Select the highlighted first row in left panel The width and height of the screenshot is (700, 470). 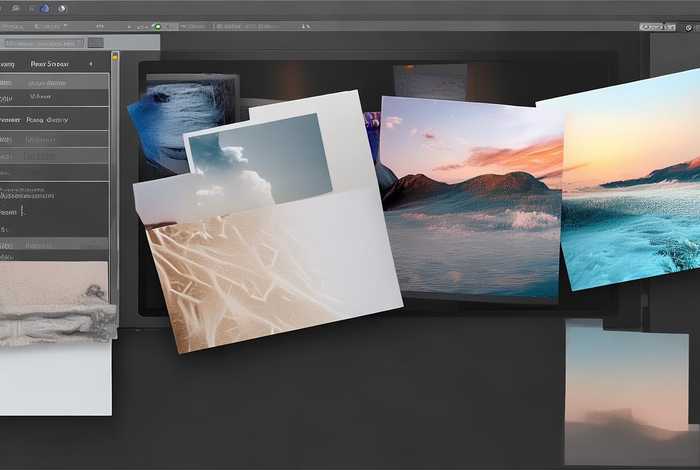(54, 80)
